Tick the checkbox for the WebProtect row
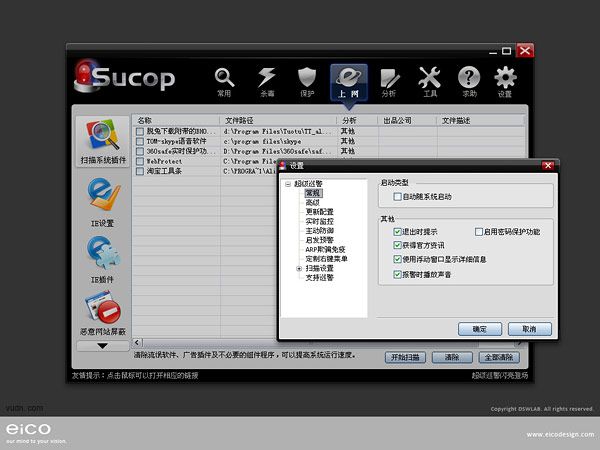 tap(141, 161)
